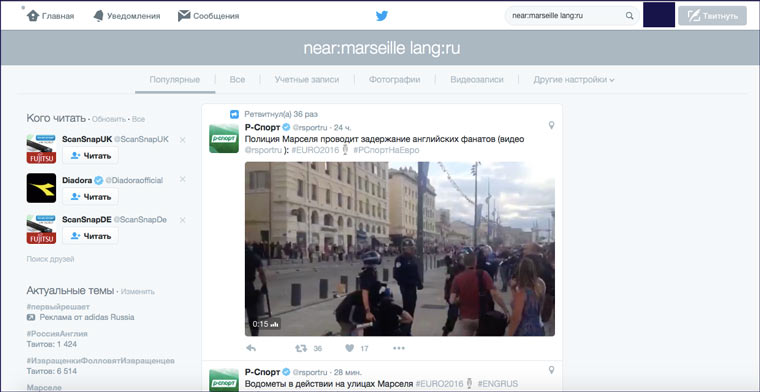
Task: Click the search magnifier icon
Action: pyautogui.click(x=629, y=16)
